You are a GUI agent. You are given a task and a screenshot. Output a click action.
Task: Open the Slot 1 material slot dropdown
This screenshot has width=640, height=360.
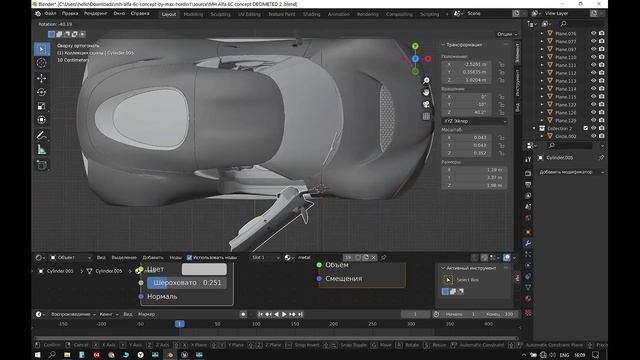pos(266,258)
